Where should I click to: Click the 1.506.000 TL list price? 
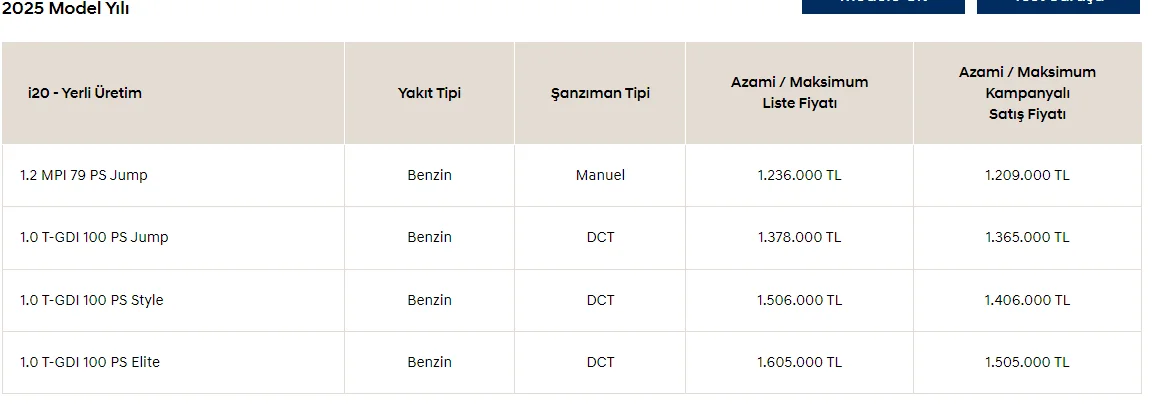(x=799, y=300)
